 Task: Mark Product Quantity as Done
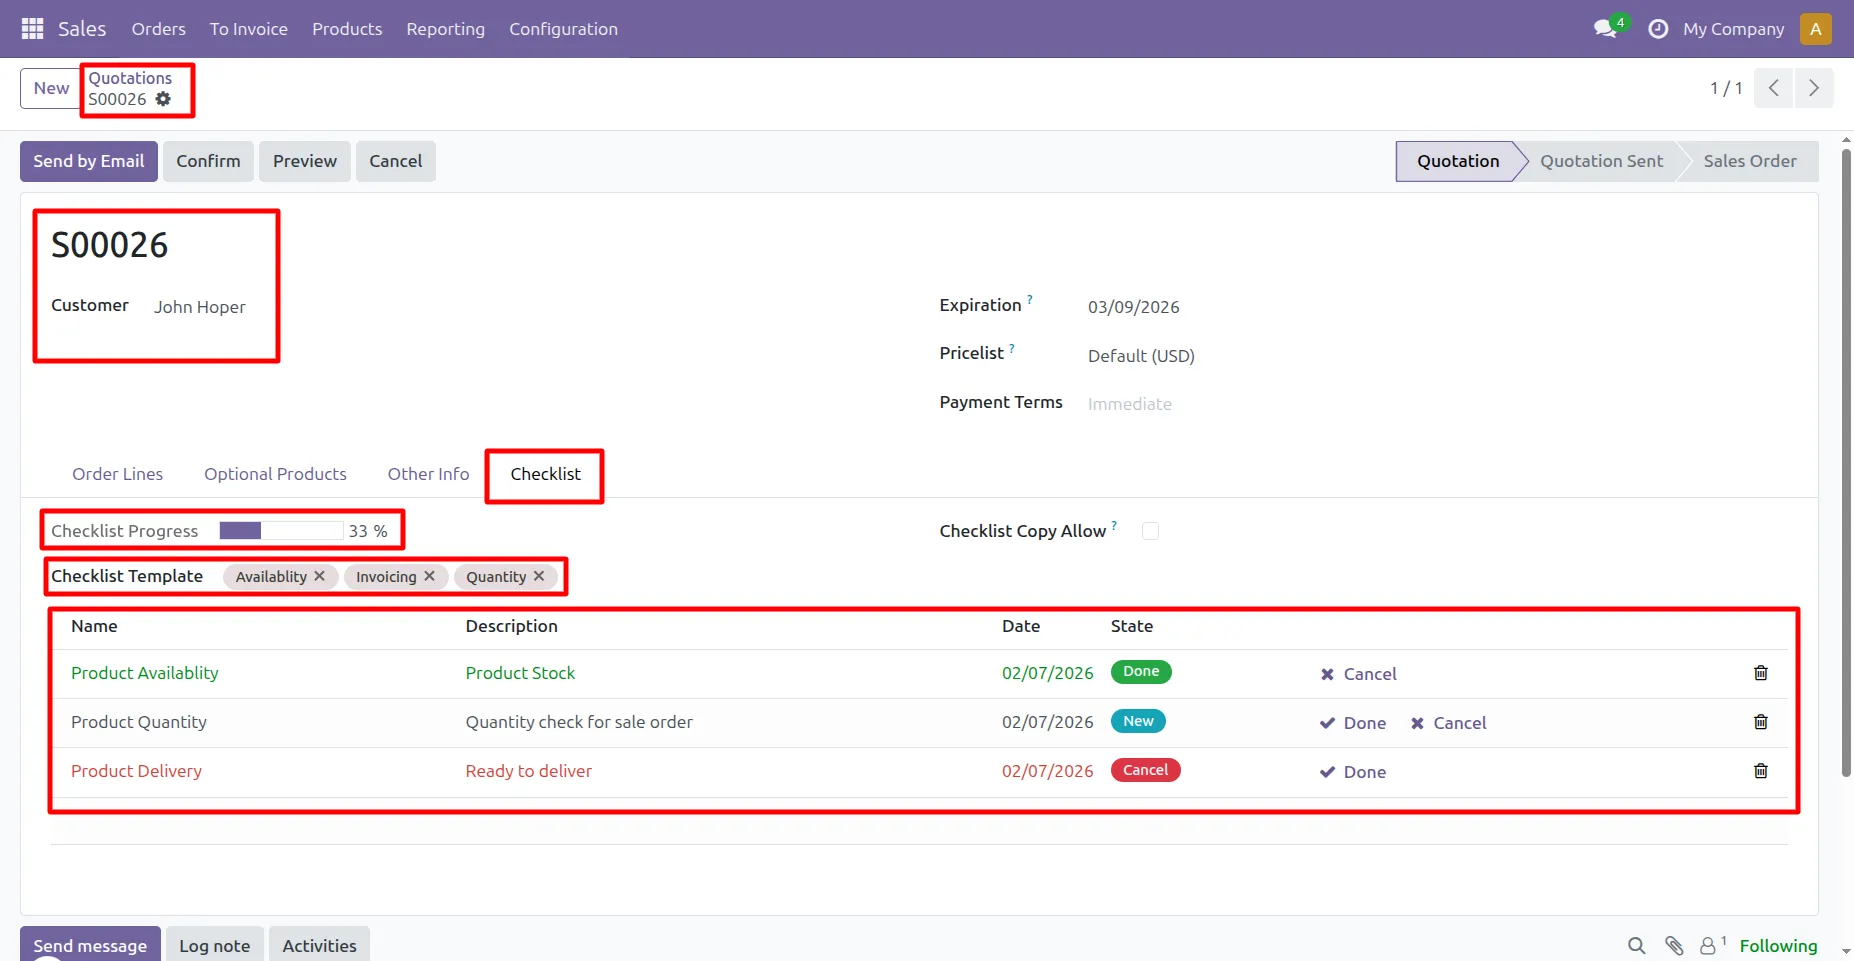pos(1353,723)
